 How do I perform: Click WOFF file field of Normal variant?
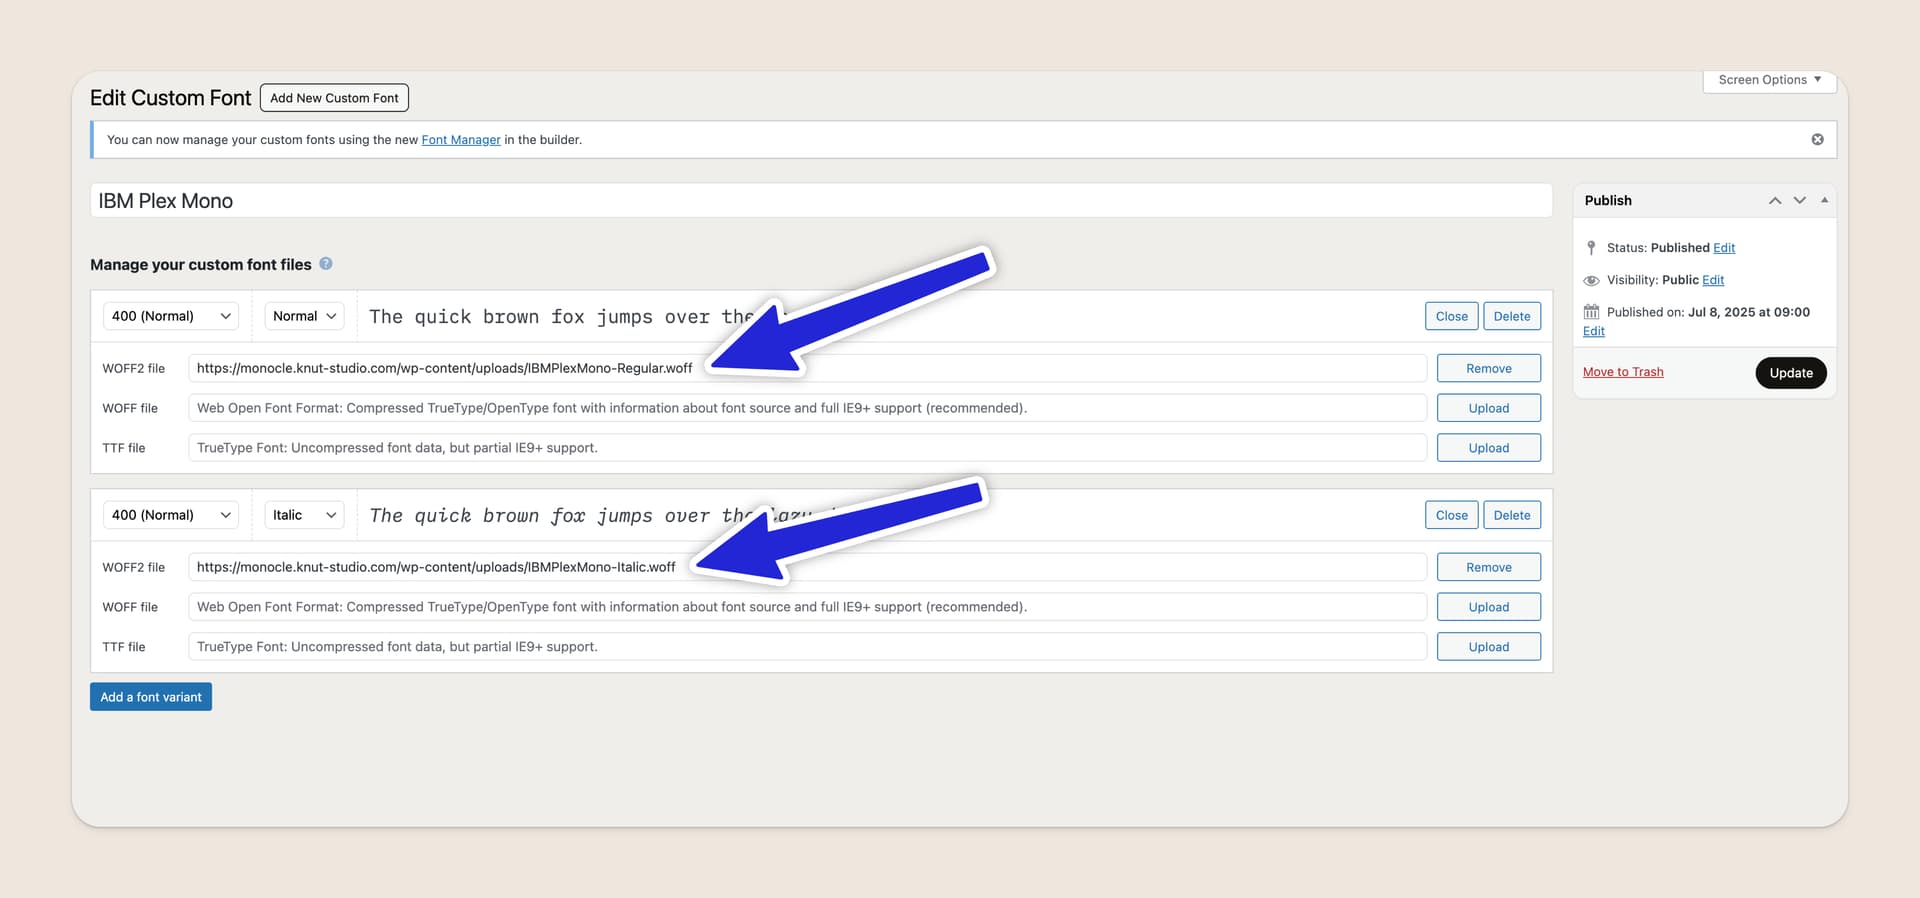point(807,408)
